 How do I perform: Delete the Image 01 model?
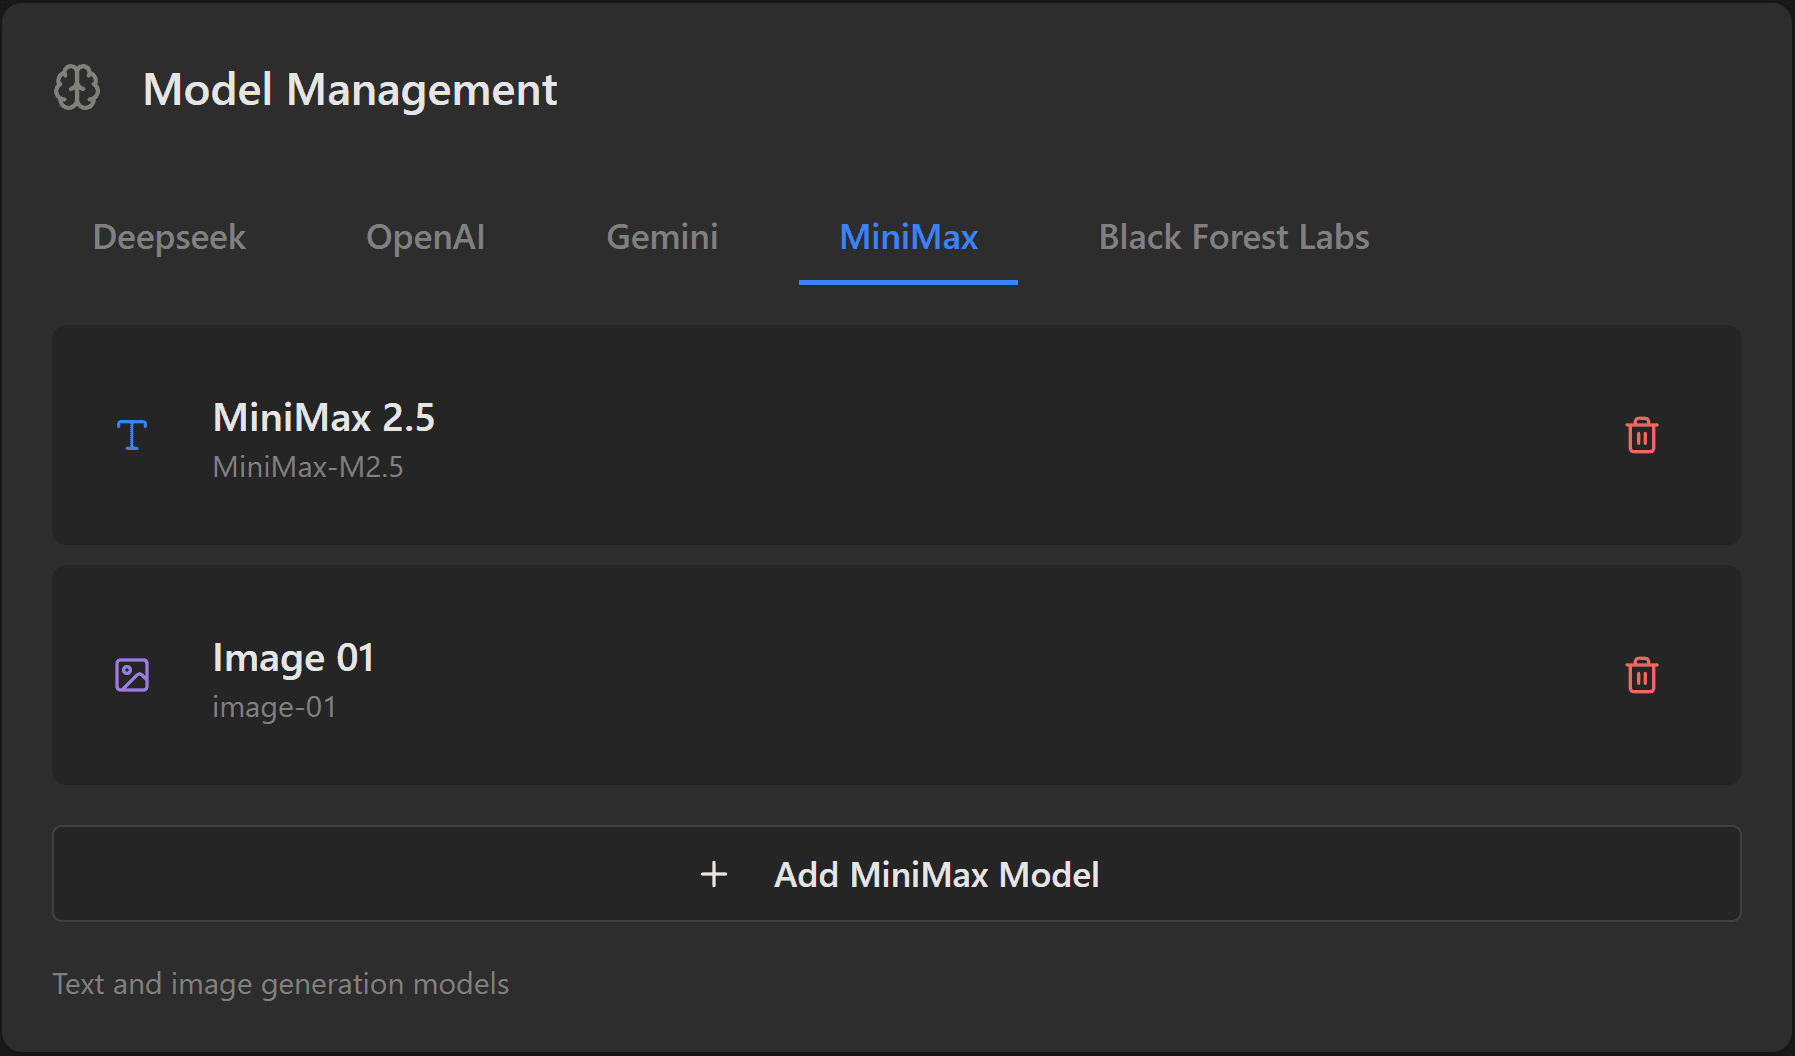coord(1643,675)
